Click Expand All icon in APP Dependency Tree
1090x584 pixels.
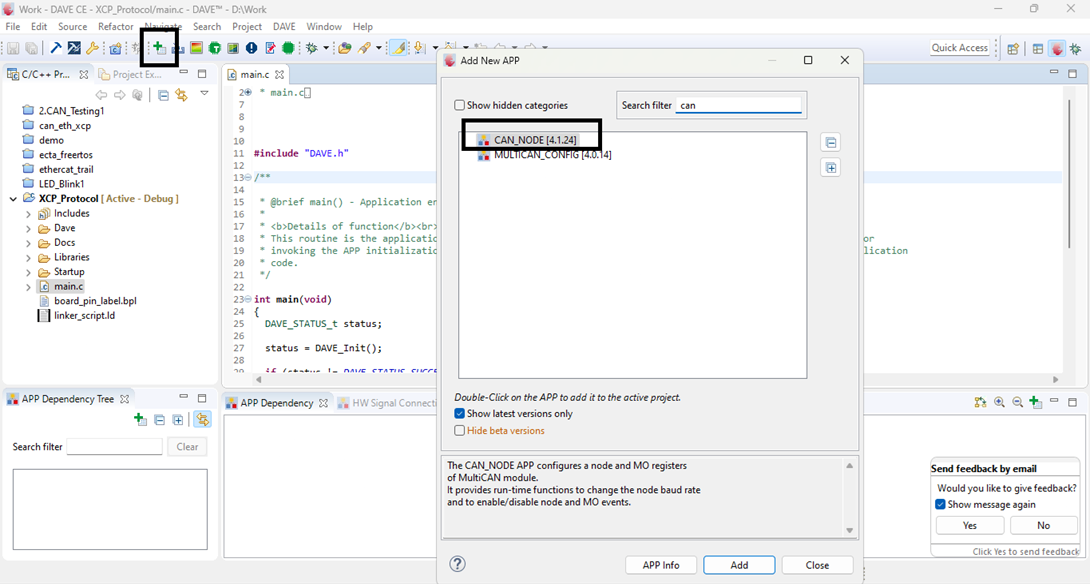178,420
